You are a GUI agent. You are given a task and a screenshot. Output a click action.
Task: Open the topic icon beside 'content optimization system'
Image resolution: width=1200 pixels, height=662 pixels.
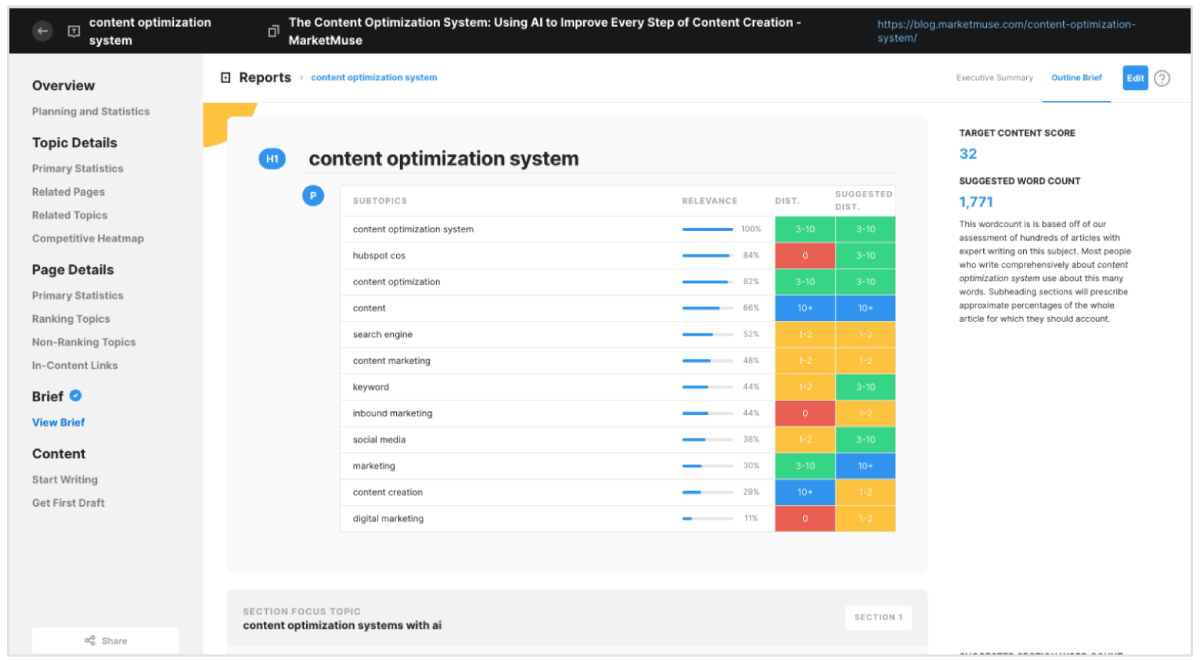(x=73, y=30)
